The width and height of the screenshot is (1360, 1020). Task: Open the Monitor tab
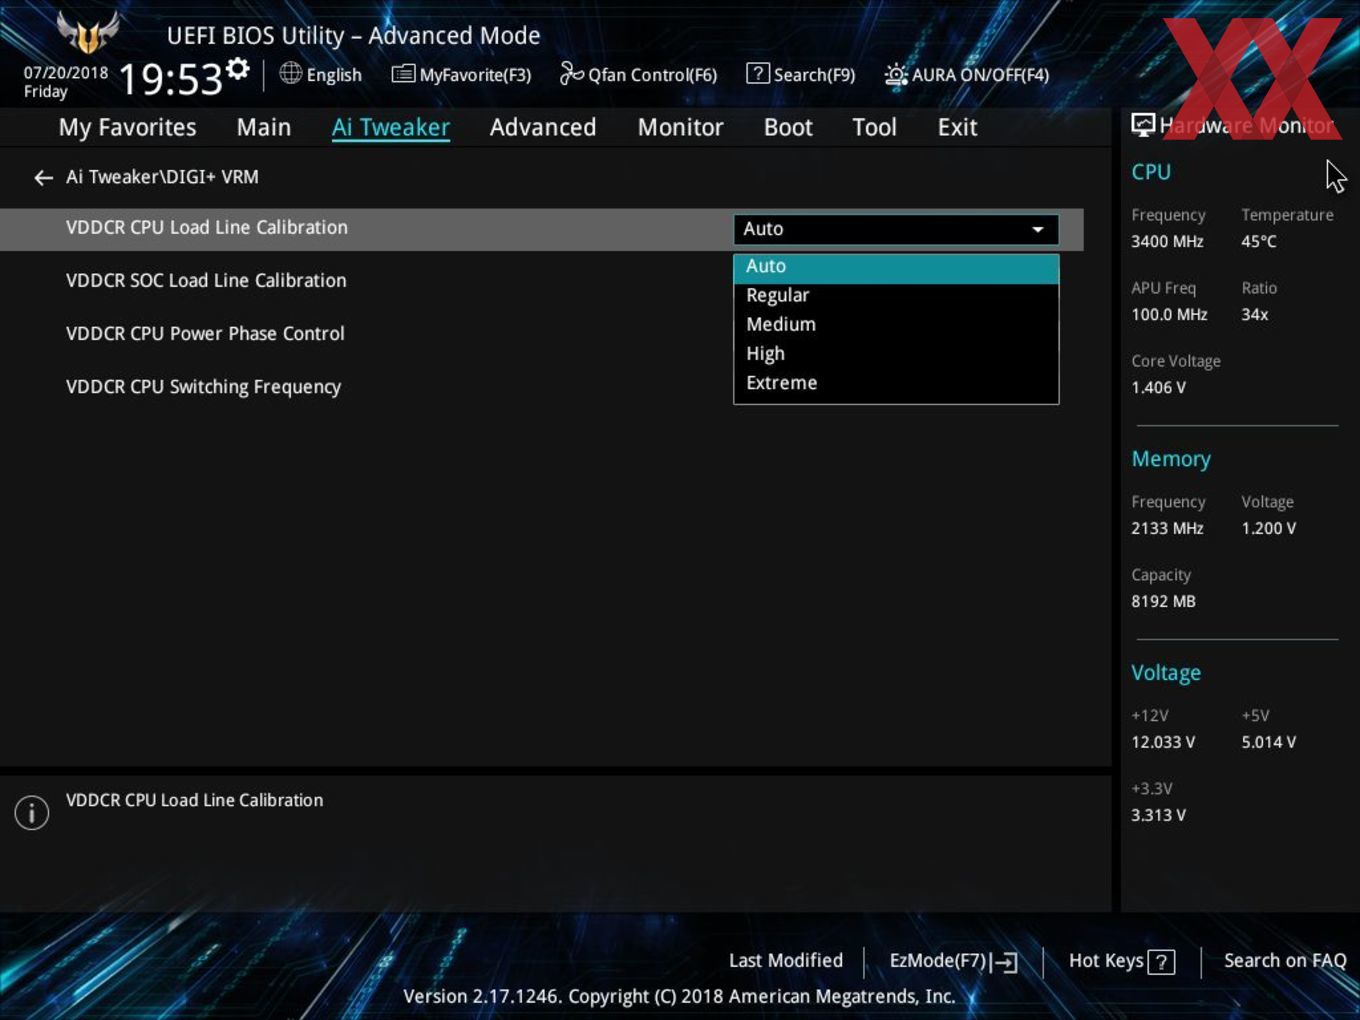pos(680,127)
